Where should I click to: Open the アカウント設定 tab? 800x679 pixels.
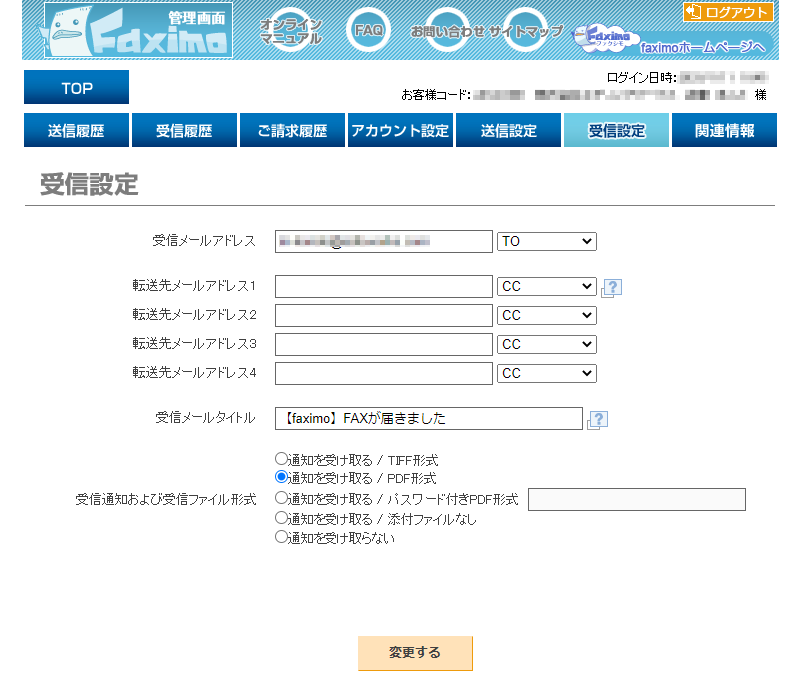tap(400, 131)
